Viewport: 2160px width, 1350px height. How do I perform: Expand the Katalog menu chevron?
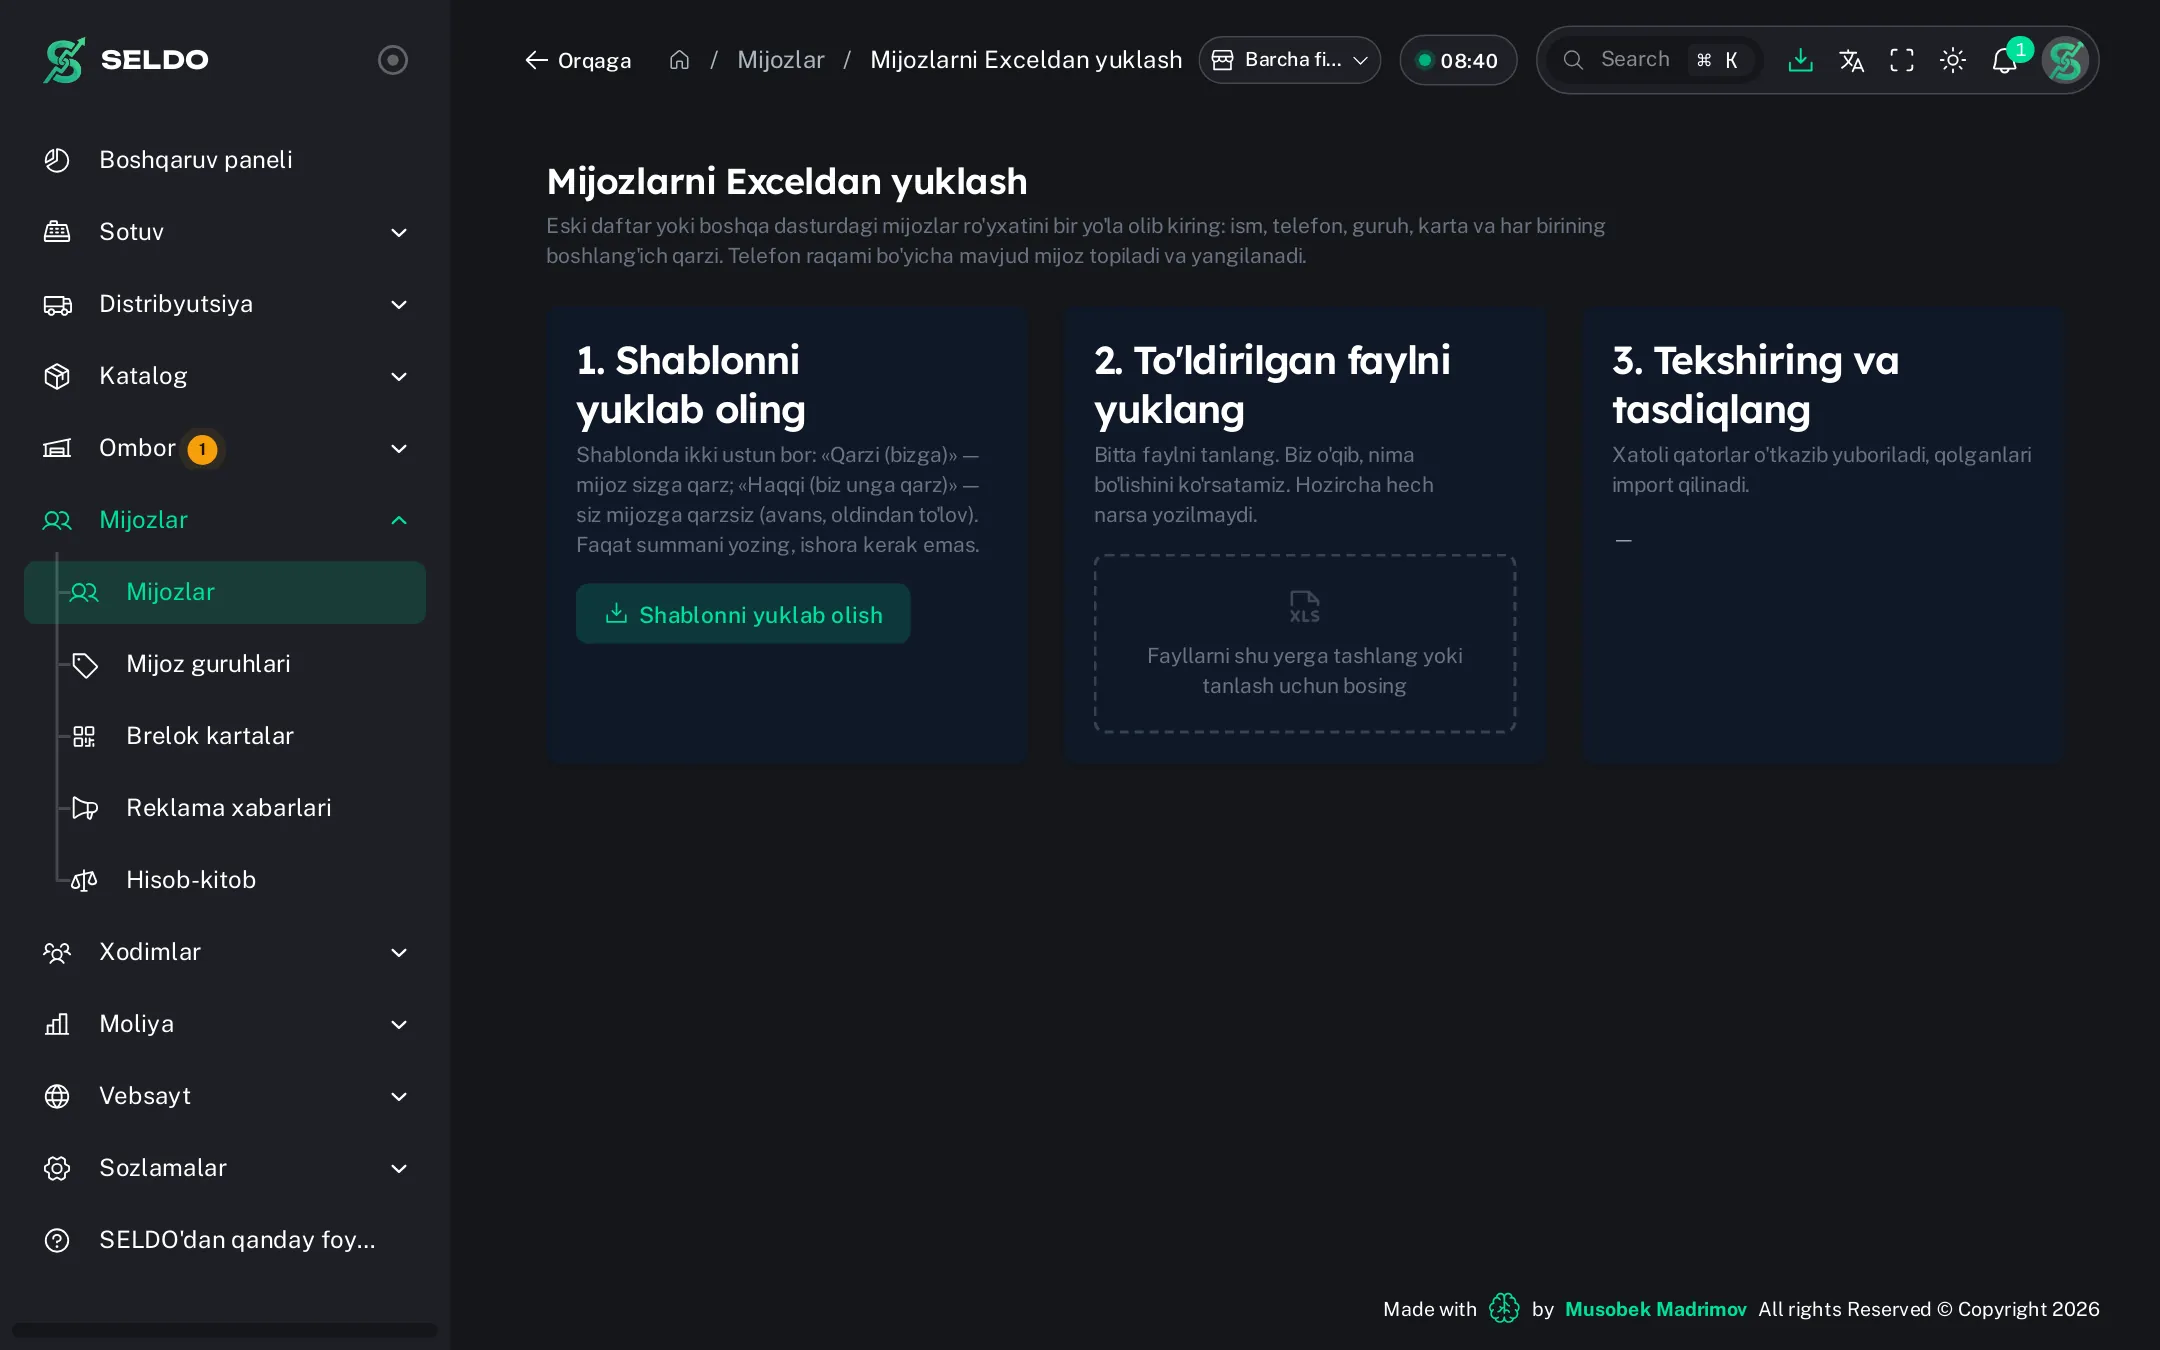click(x=399, y=376)
